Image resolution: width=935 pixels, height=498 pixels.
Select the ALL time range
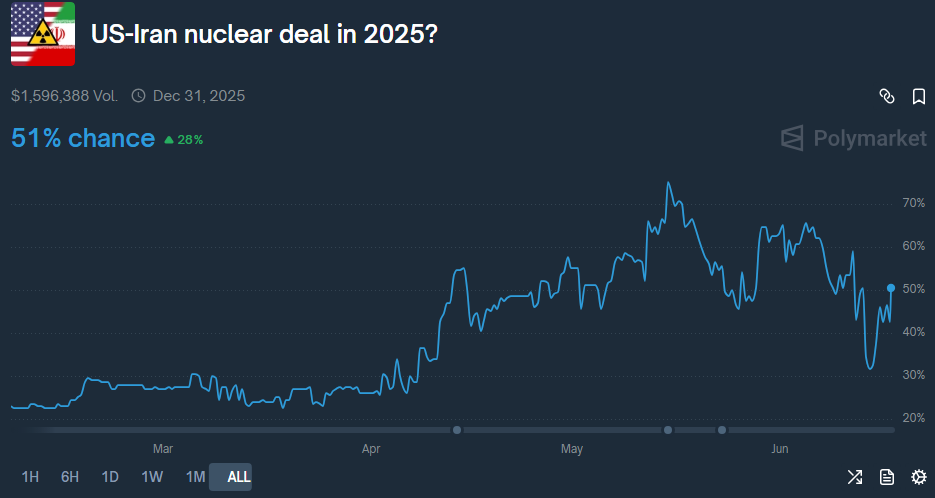239,477
